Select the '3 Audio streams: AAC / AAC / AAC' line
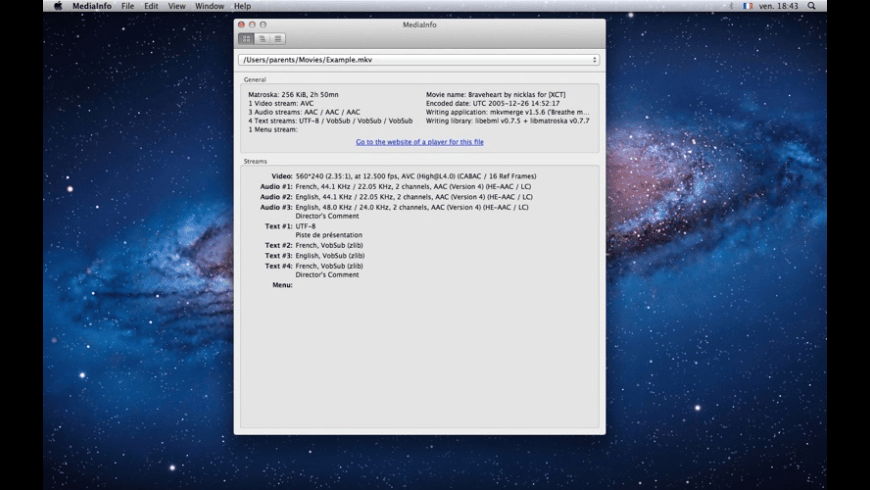 coord(304,112)
